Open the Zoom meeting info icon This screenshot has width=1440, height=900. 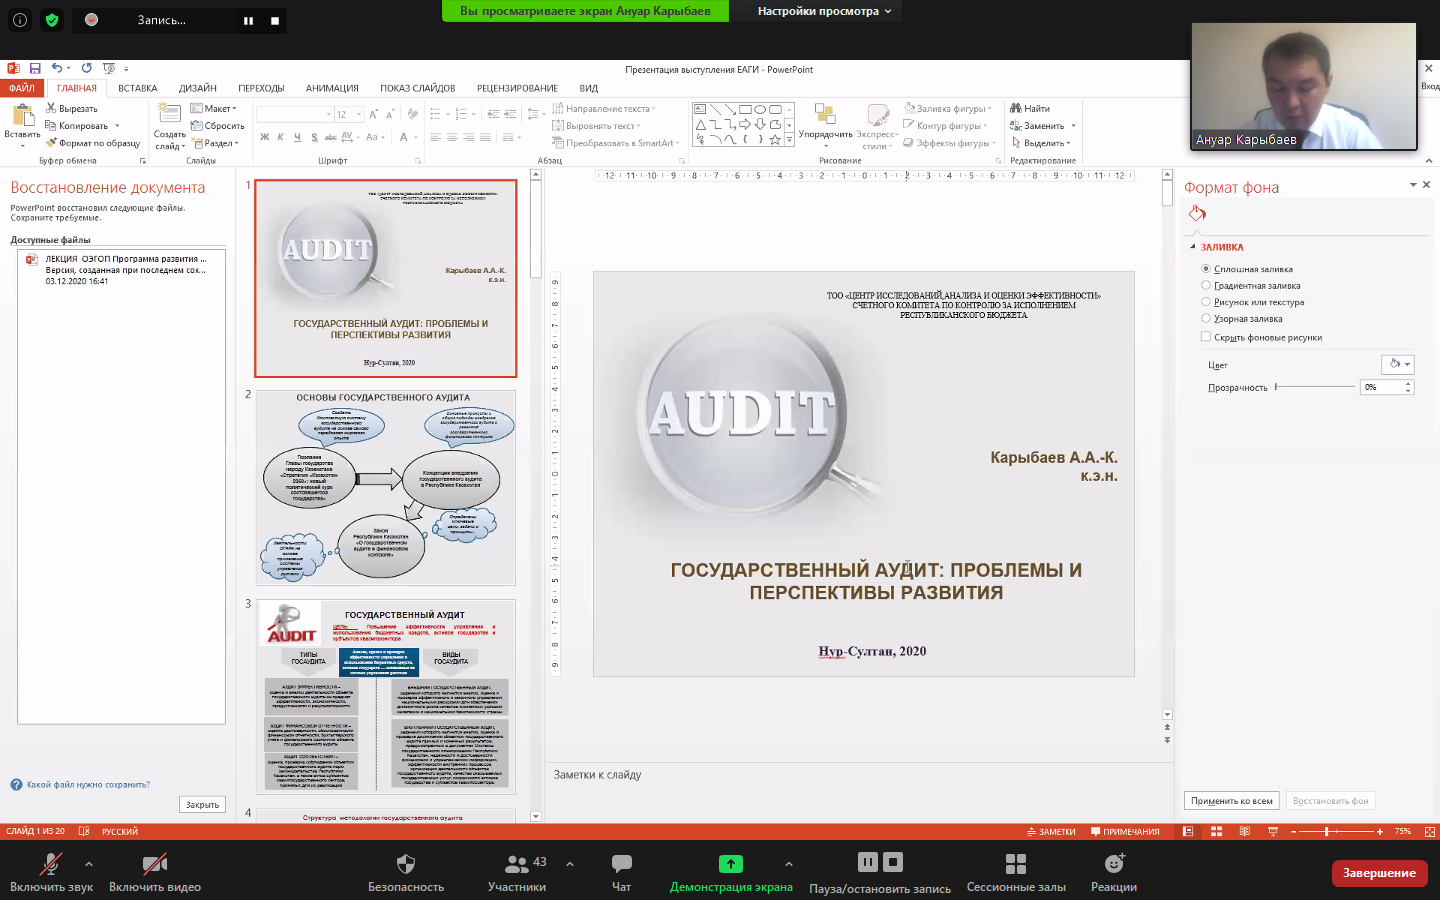pyautogui.click(x=20, y=19)
